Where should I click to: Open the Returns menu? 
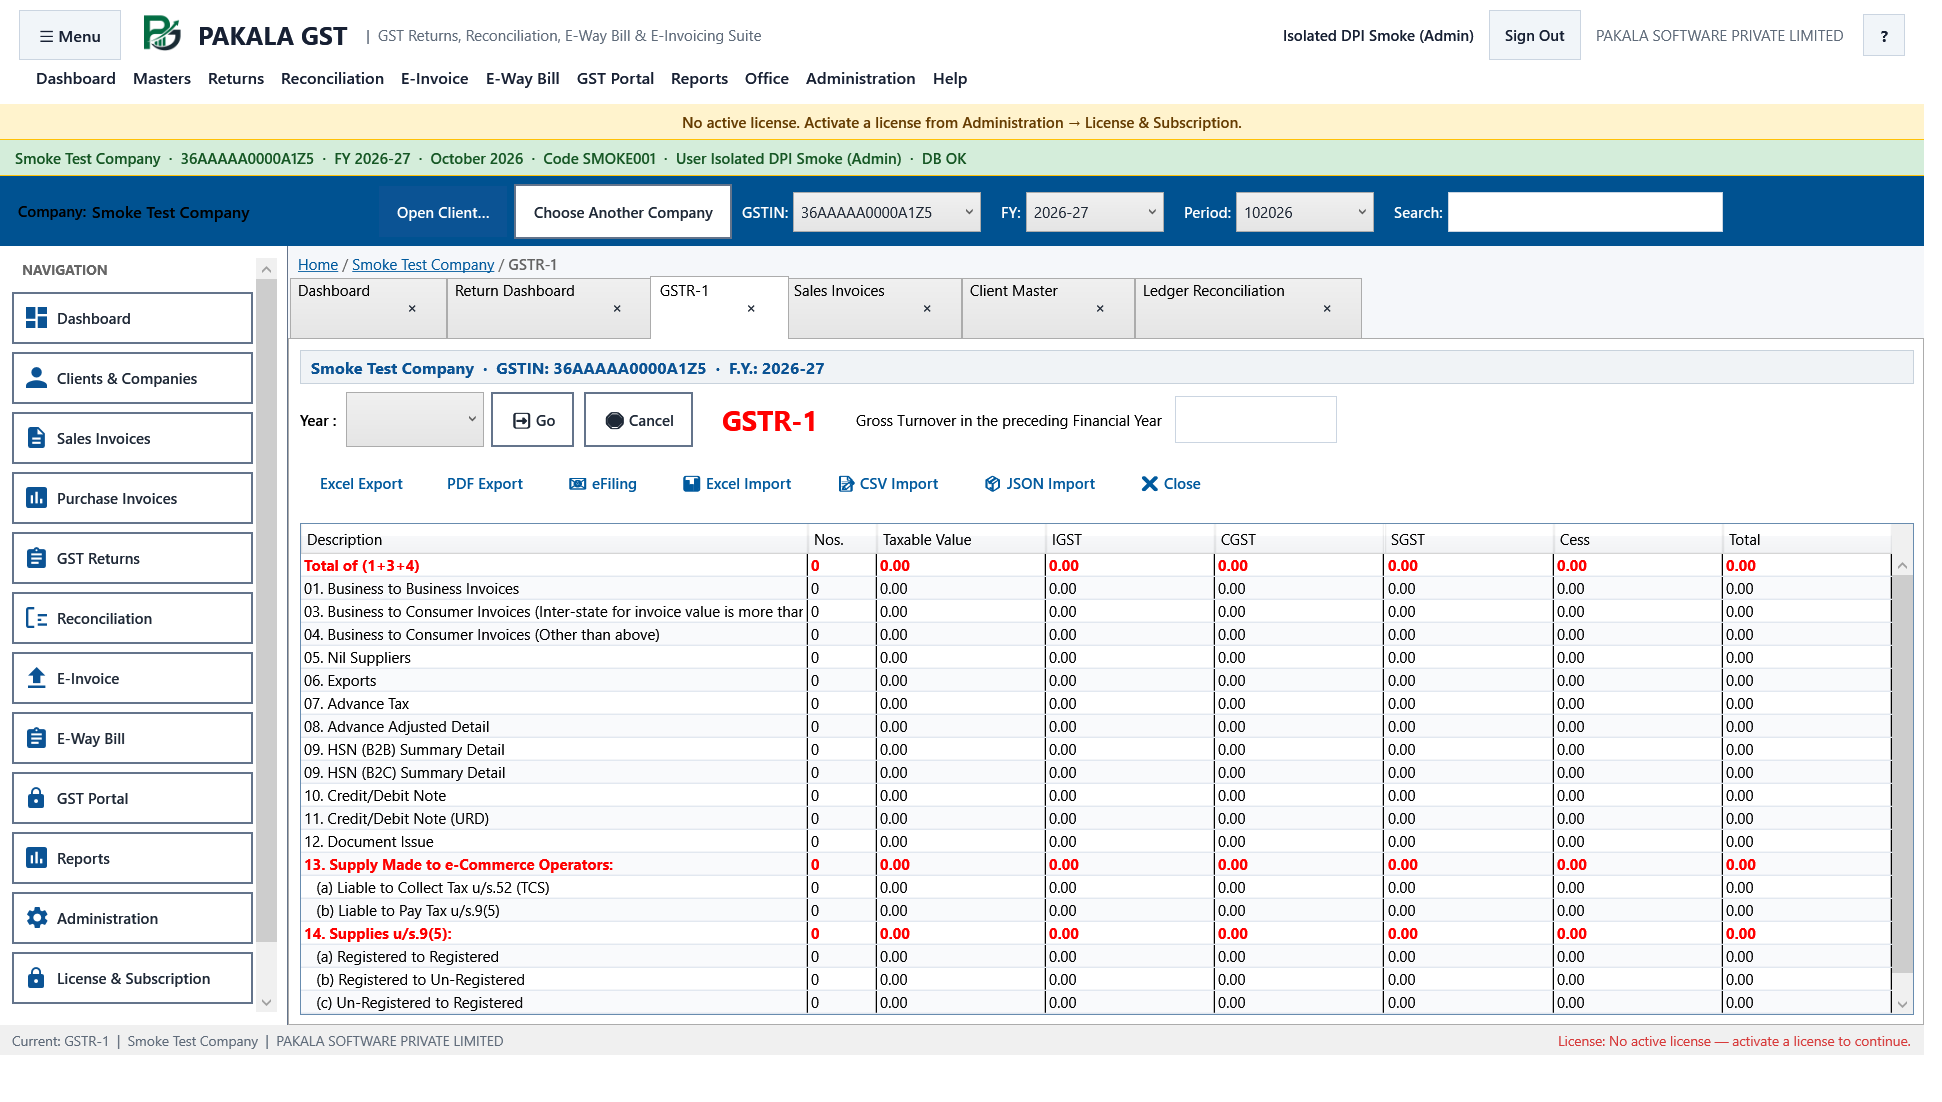236,79
